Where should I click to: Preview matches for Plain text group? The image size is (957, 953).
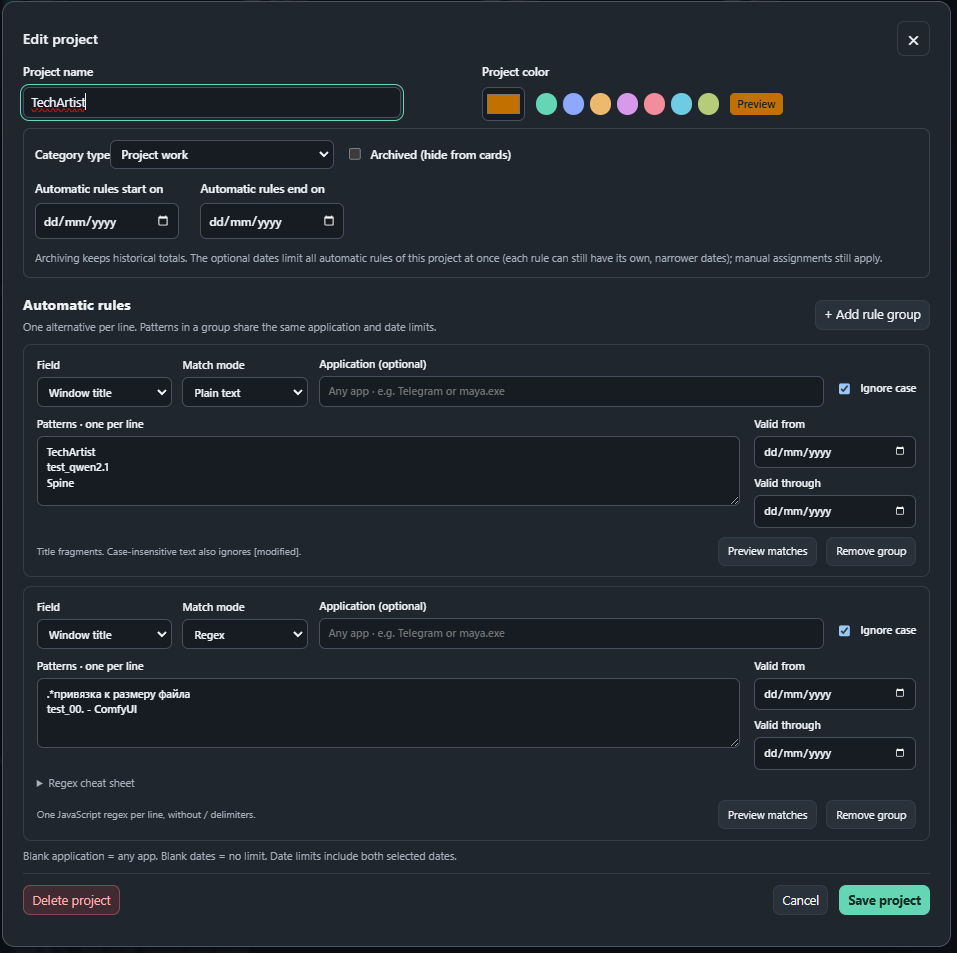click(x=767, y=551)
